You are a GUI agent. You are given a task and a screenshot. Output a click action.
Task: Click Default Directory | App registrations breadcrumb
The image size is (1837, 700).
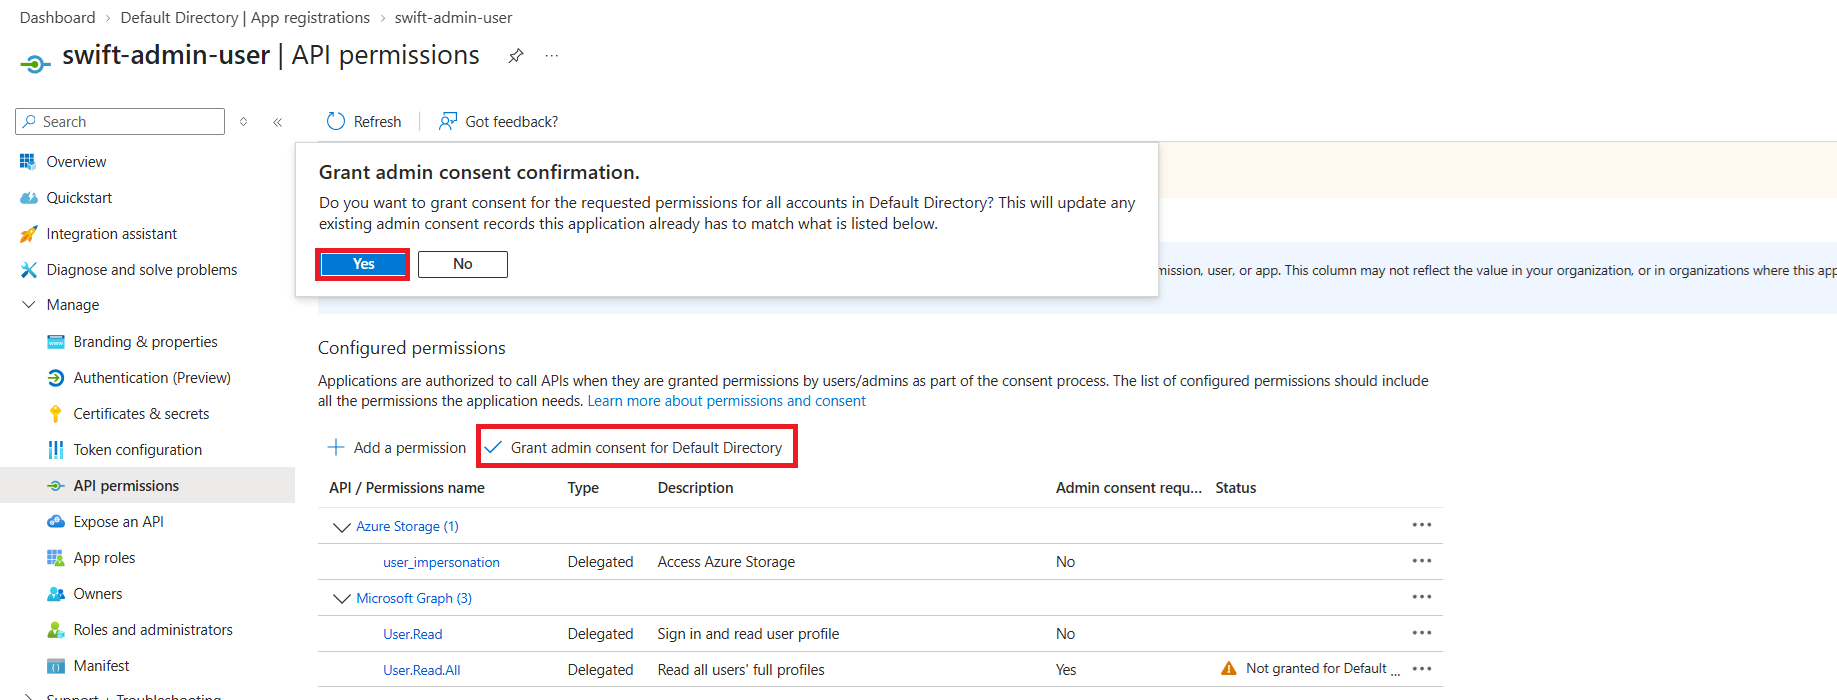[245, 18]
